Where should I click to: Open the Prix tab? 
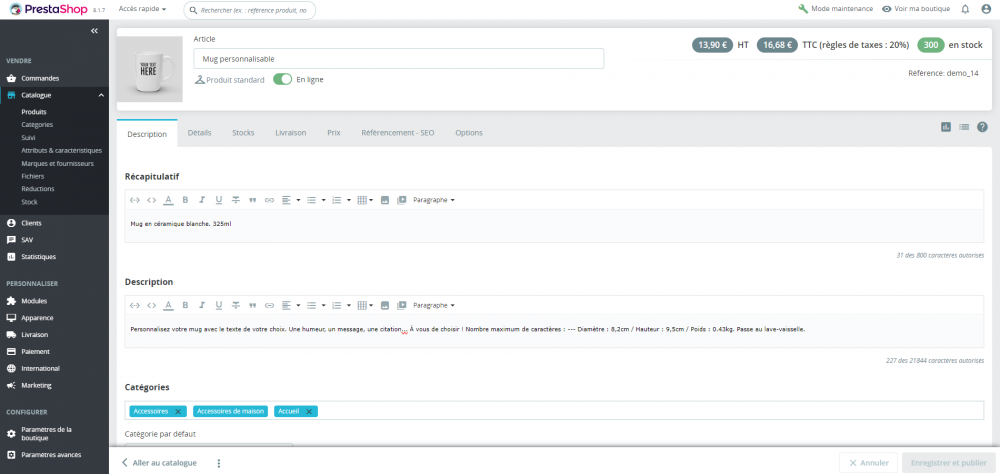(334, 133)
